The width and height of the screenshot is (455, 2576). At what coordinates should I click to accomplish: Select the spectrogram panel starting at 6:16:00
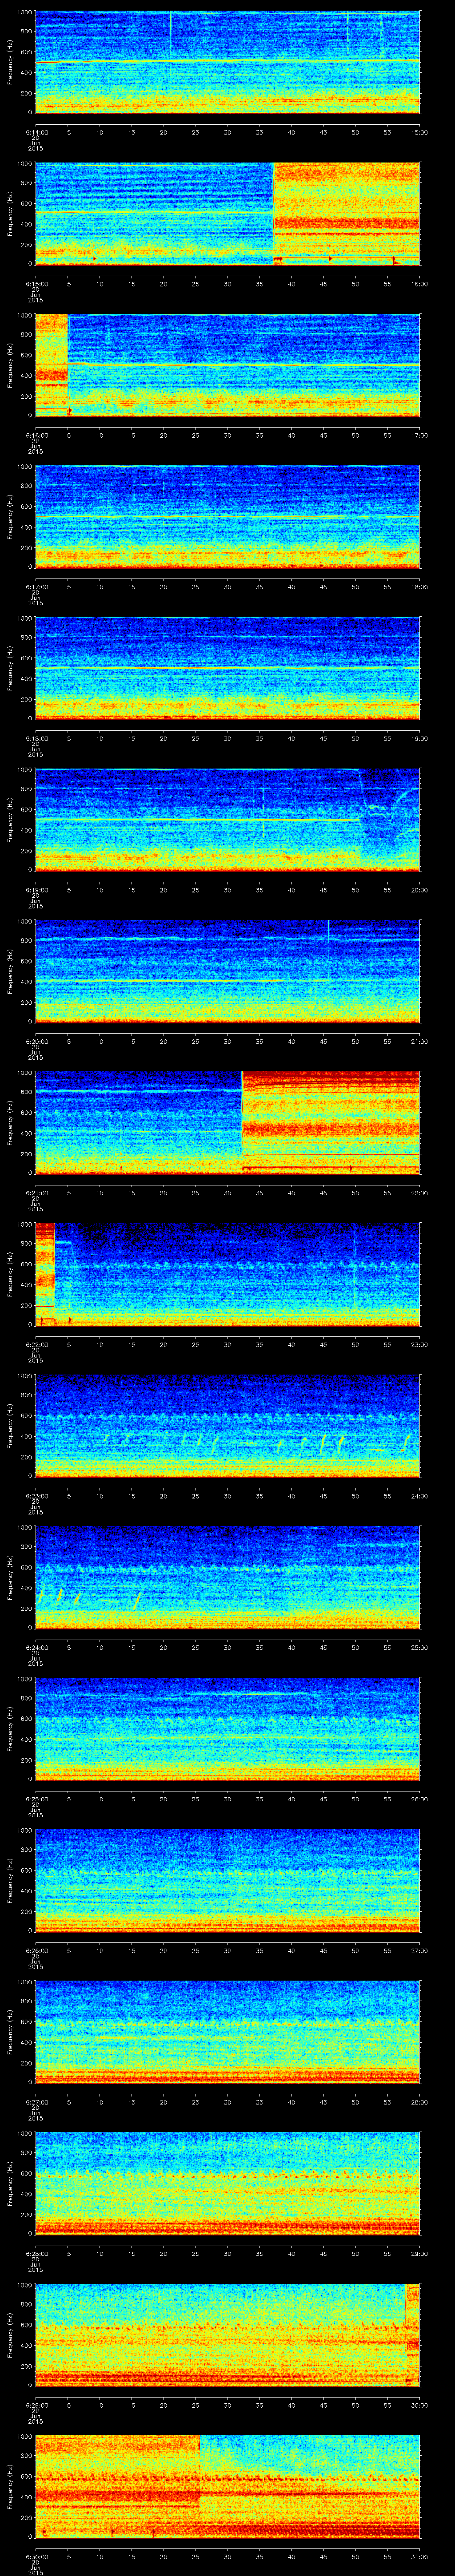pos(227,365)
